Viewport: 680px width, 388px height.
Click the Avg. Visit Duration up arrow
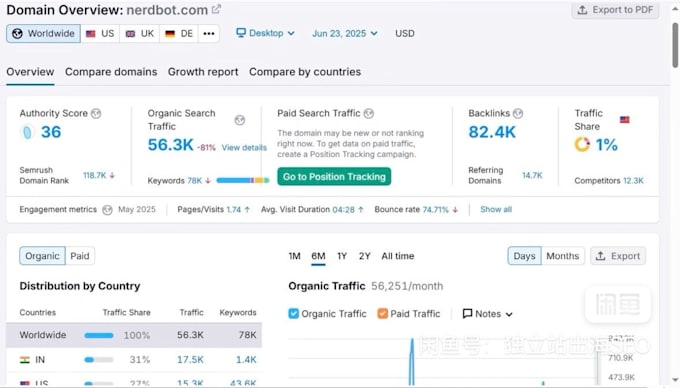(361, 210)
